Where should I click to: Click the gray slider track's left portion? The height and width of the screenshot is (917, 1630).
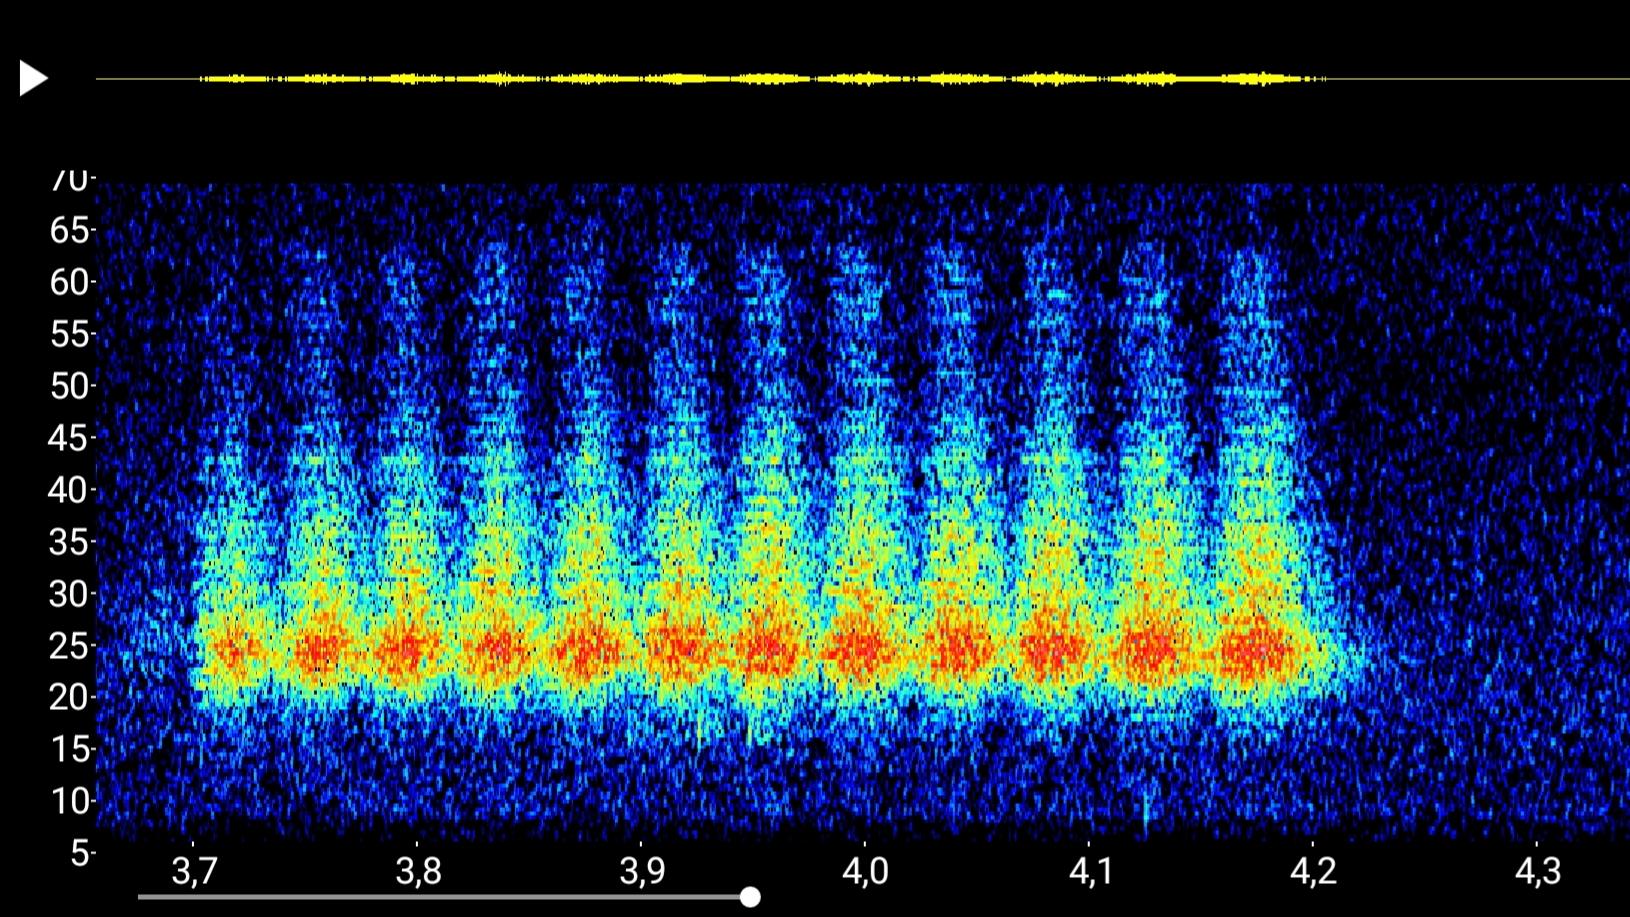[x=300, y=897]
